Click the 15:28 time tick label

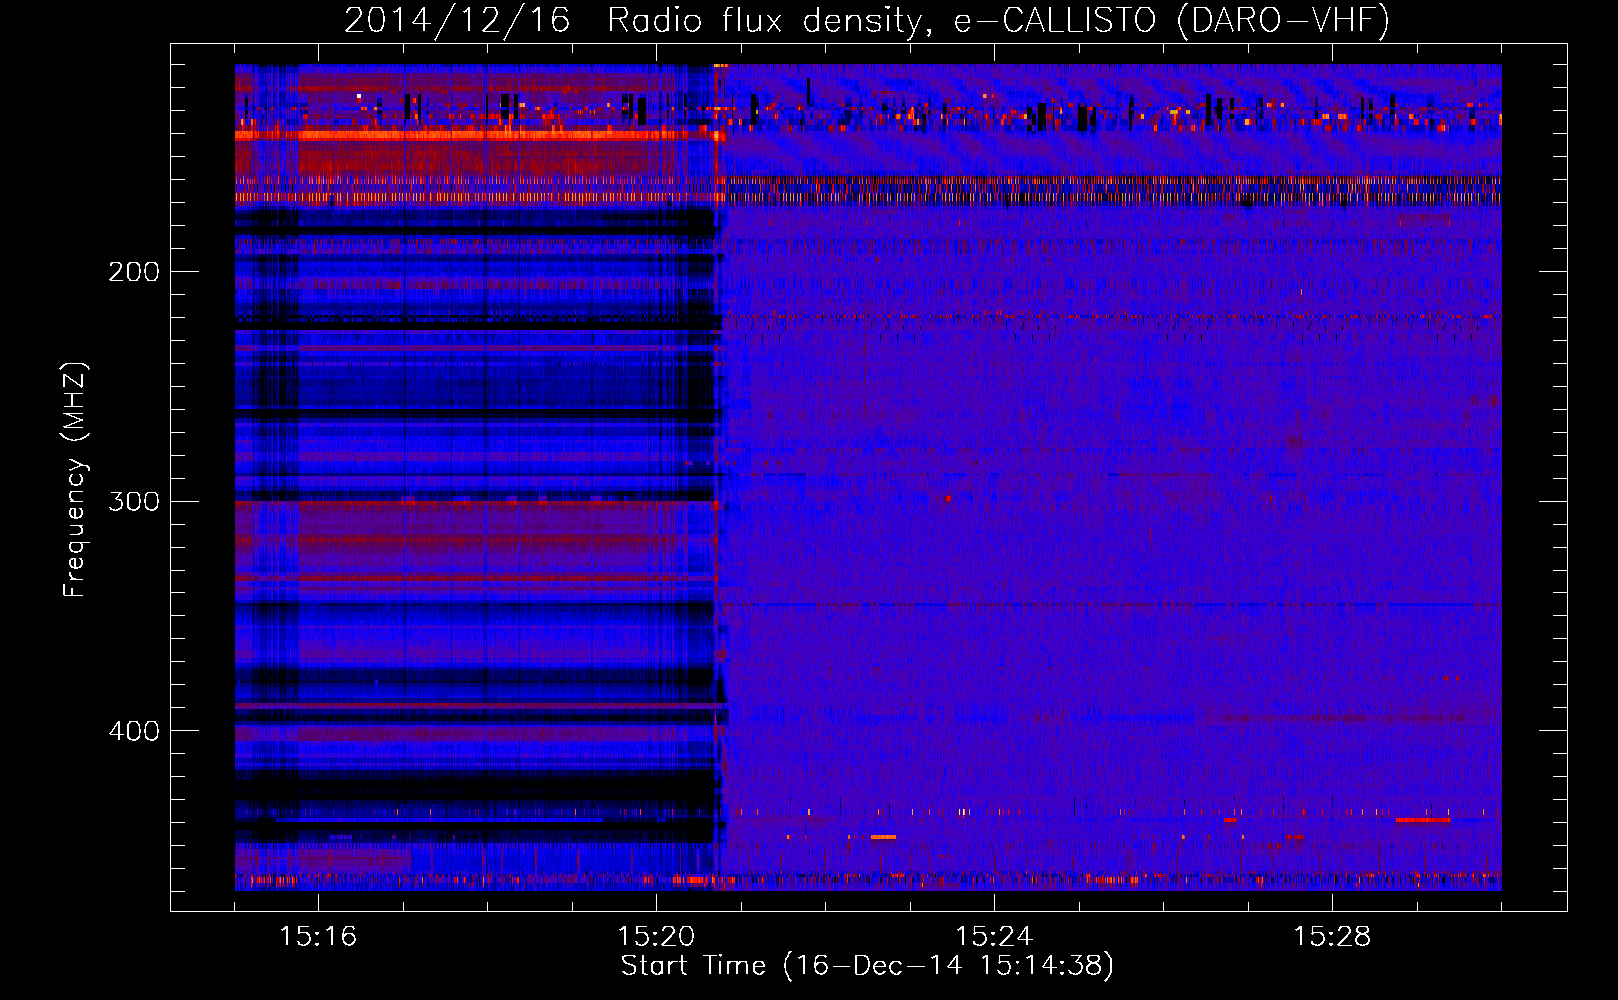[x=1332, y=937]
